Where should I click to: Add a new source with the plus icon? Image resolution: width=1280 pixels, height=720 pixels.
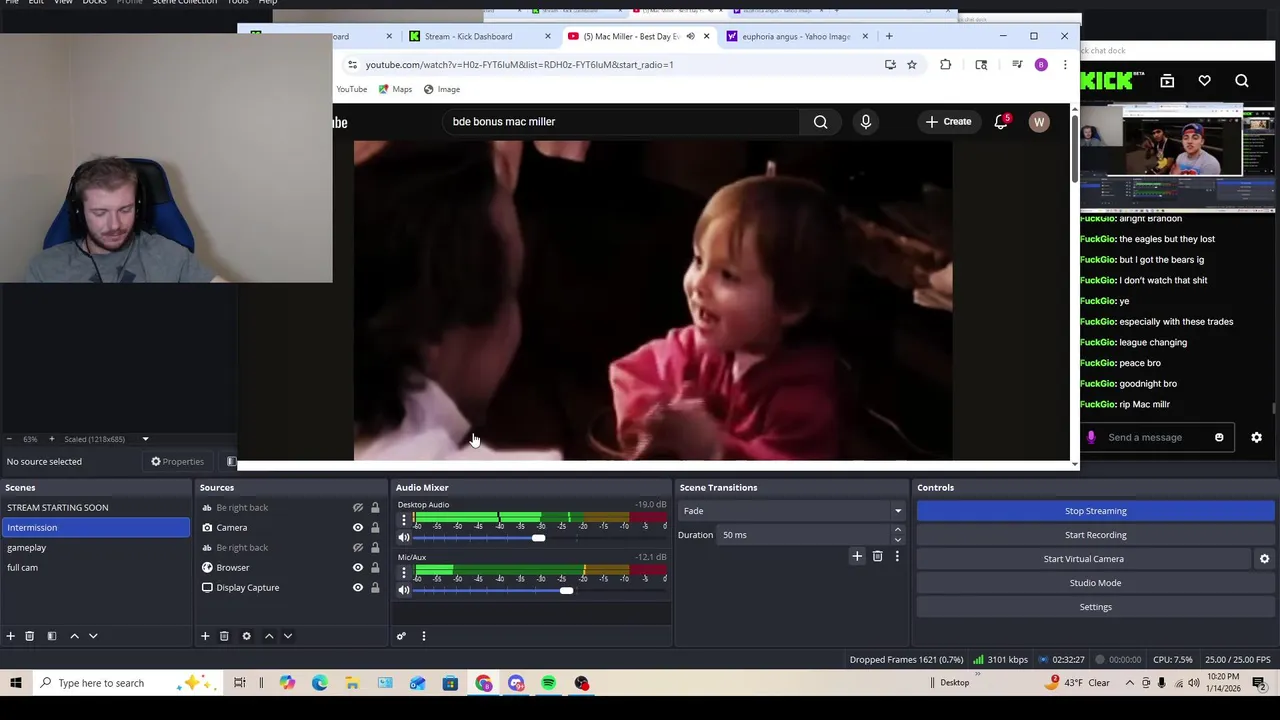click(205, 636)
